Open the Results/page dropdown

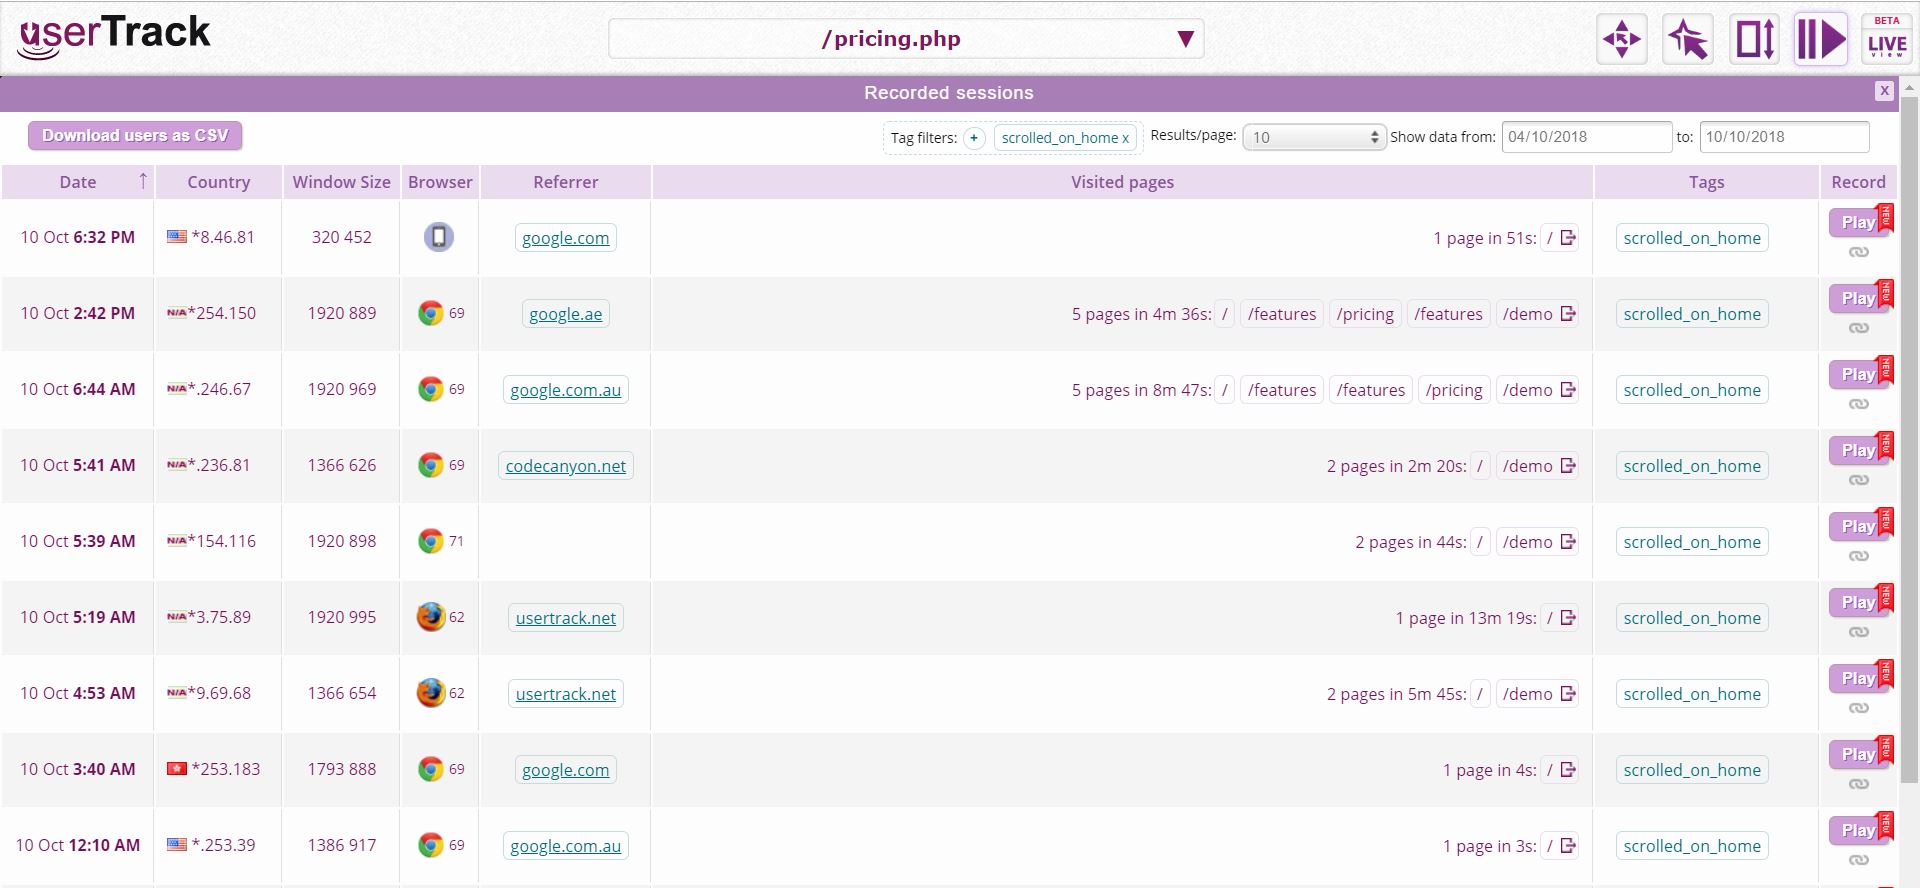tap(1313, 137)
